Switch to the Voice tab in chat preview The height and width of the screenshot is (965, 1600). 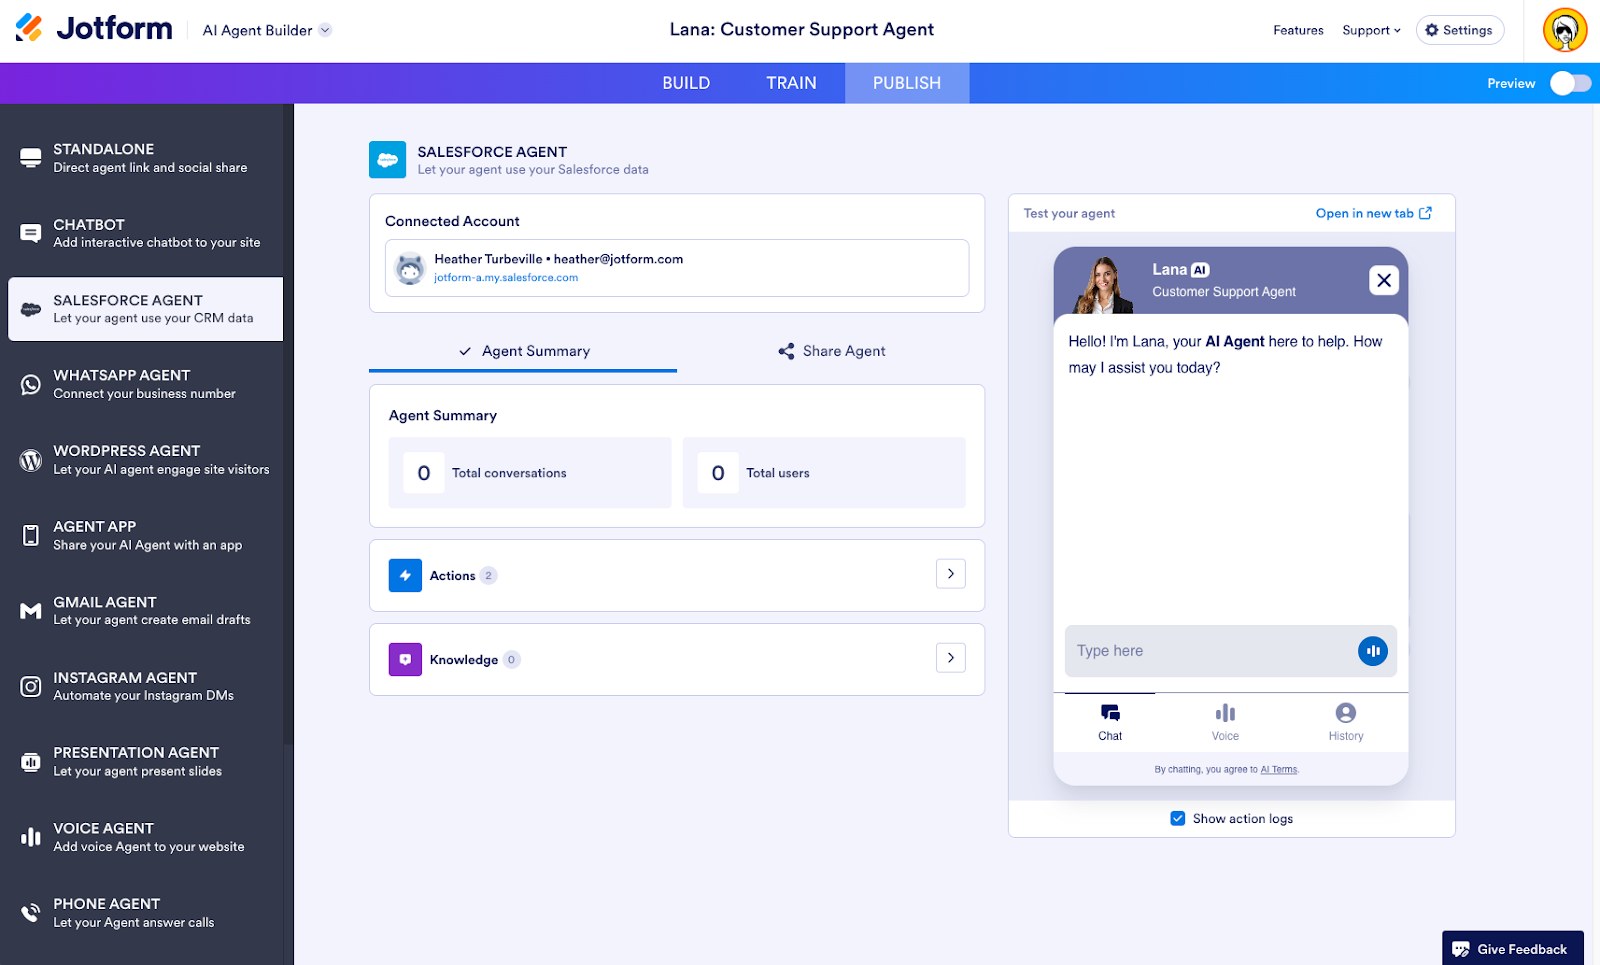[x=1224, y=721]
